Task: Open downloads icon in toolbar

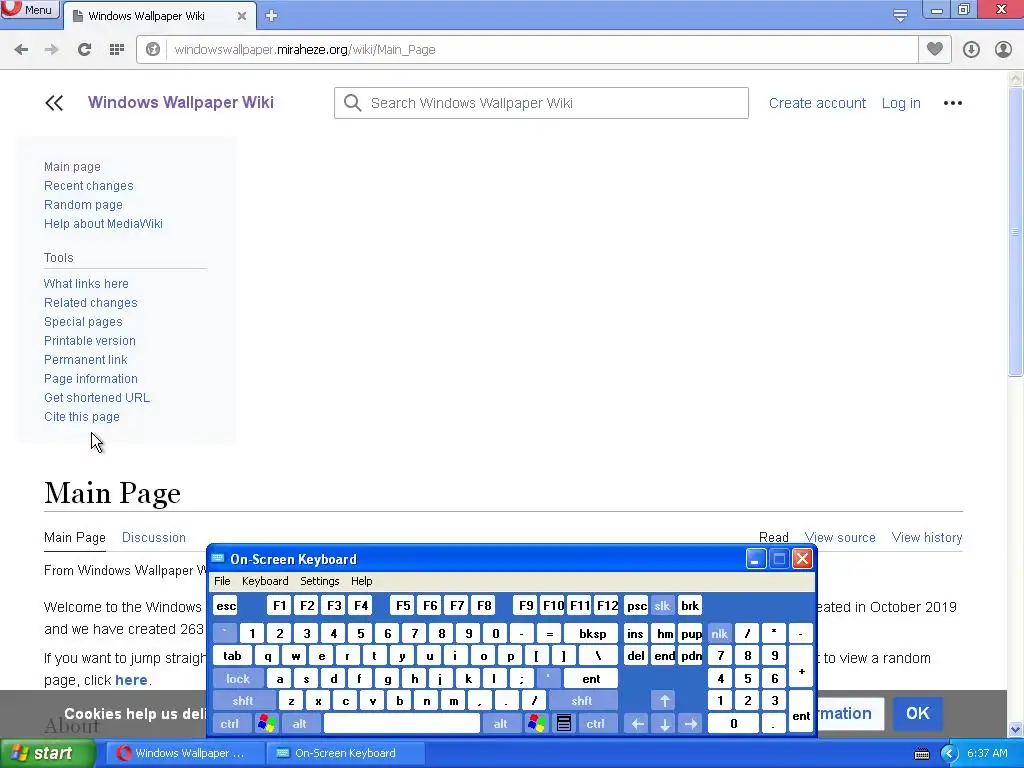Action: (971, 50)
